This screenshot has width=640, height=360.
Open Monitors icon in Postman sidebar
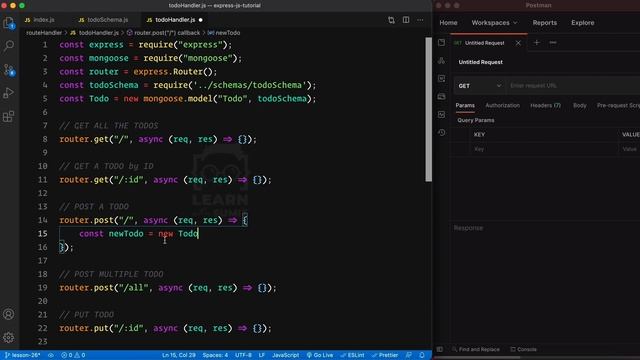[x=442, y=114]
